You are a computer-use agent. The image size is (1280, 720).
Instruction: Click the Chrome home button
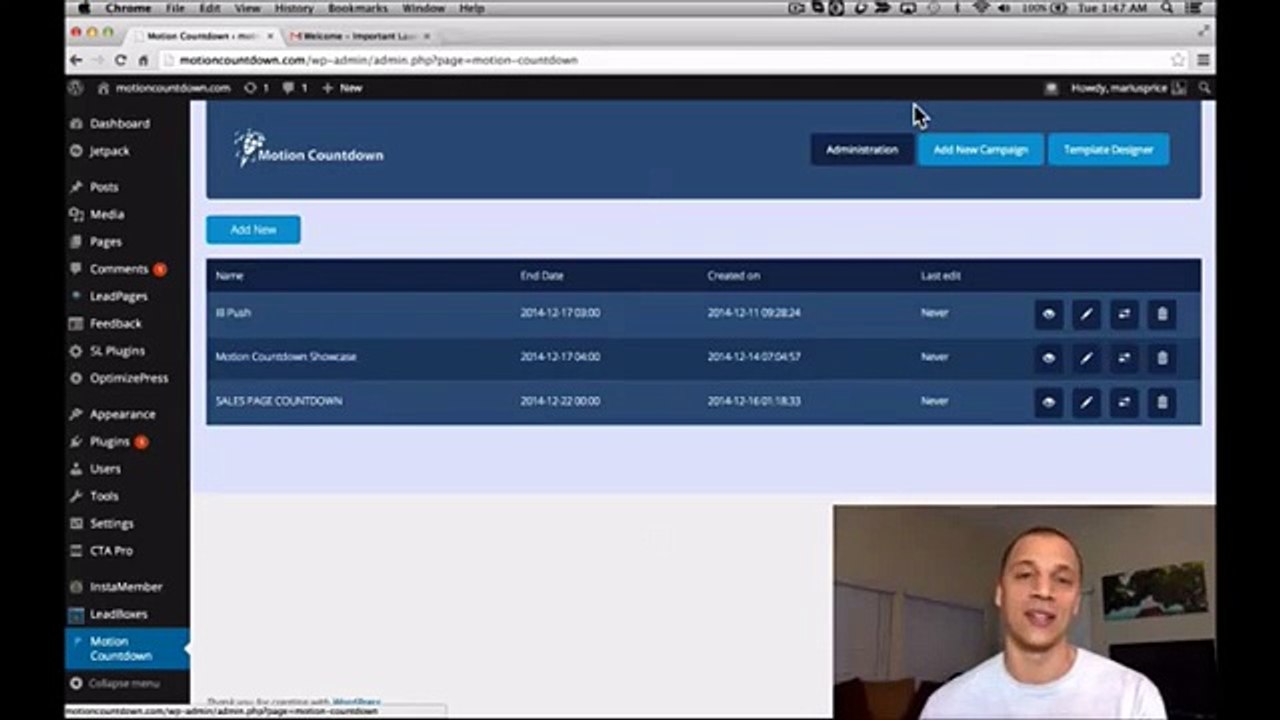[x=143, y=60]
